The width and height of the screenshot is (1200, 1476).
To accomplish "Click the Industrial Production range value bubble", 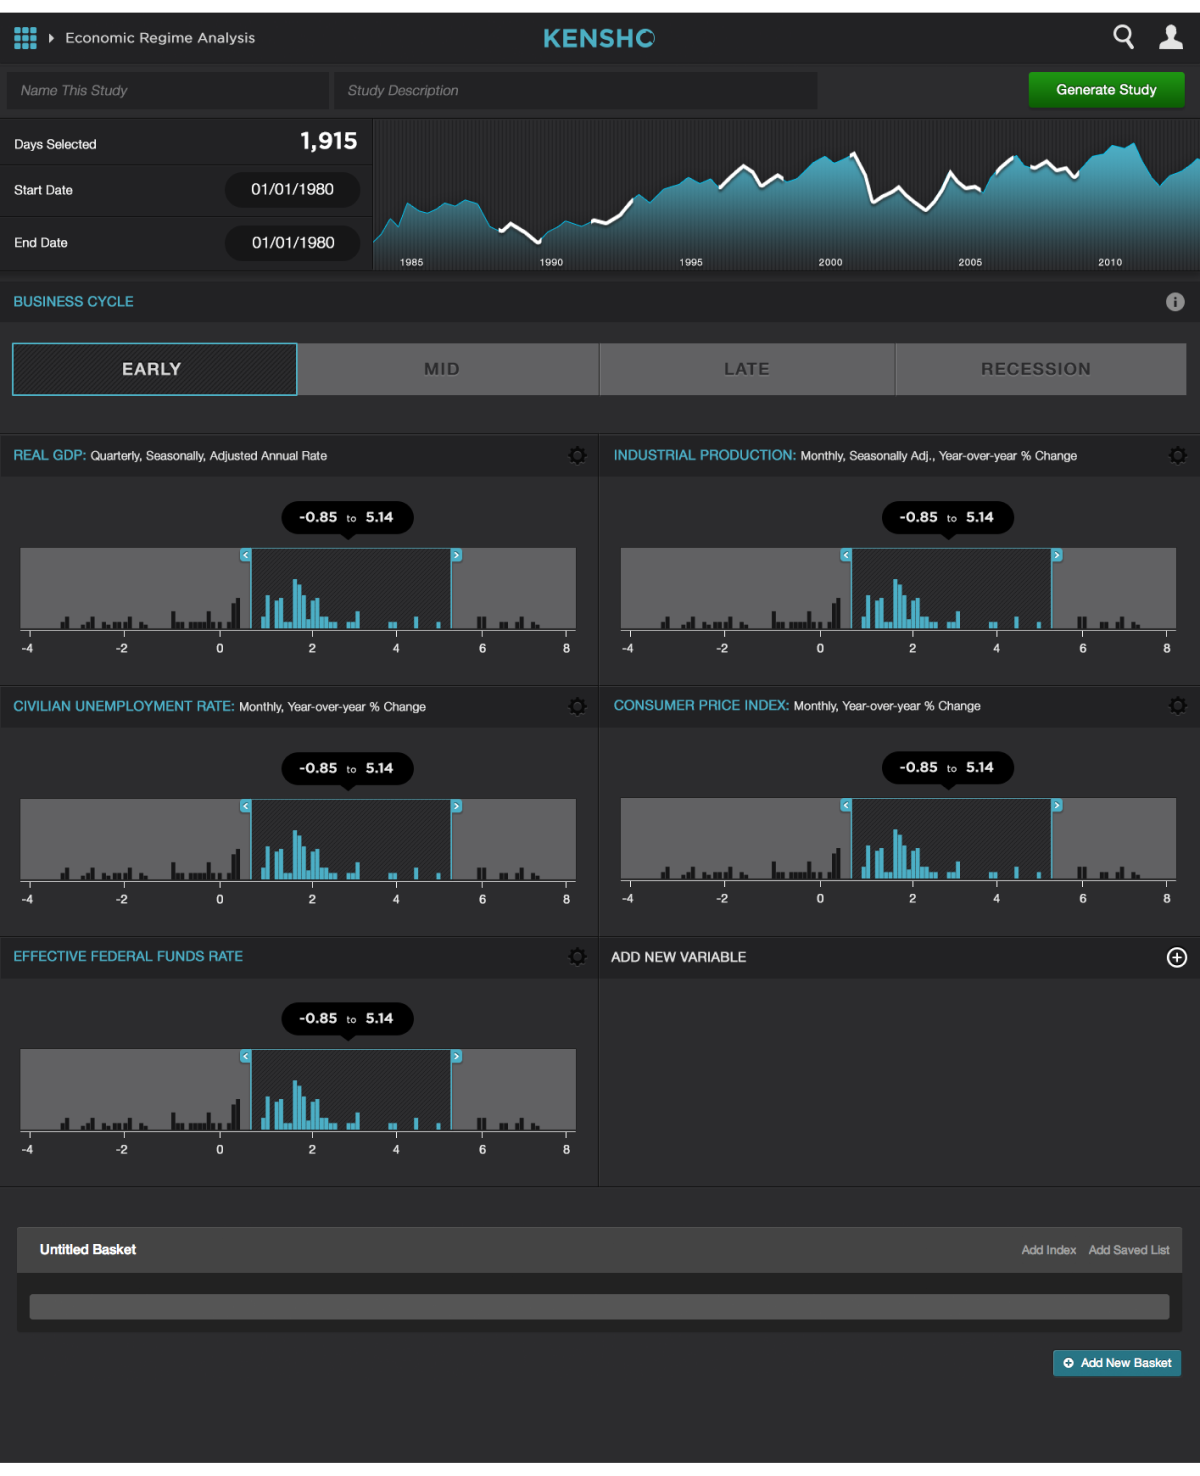I will pos(948,518).
